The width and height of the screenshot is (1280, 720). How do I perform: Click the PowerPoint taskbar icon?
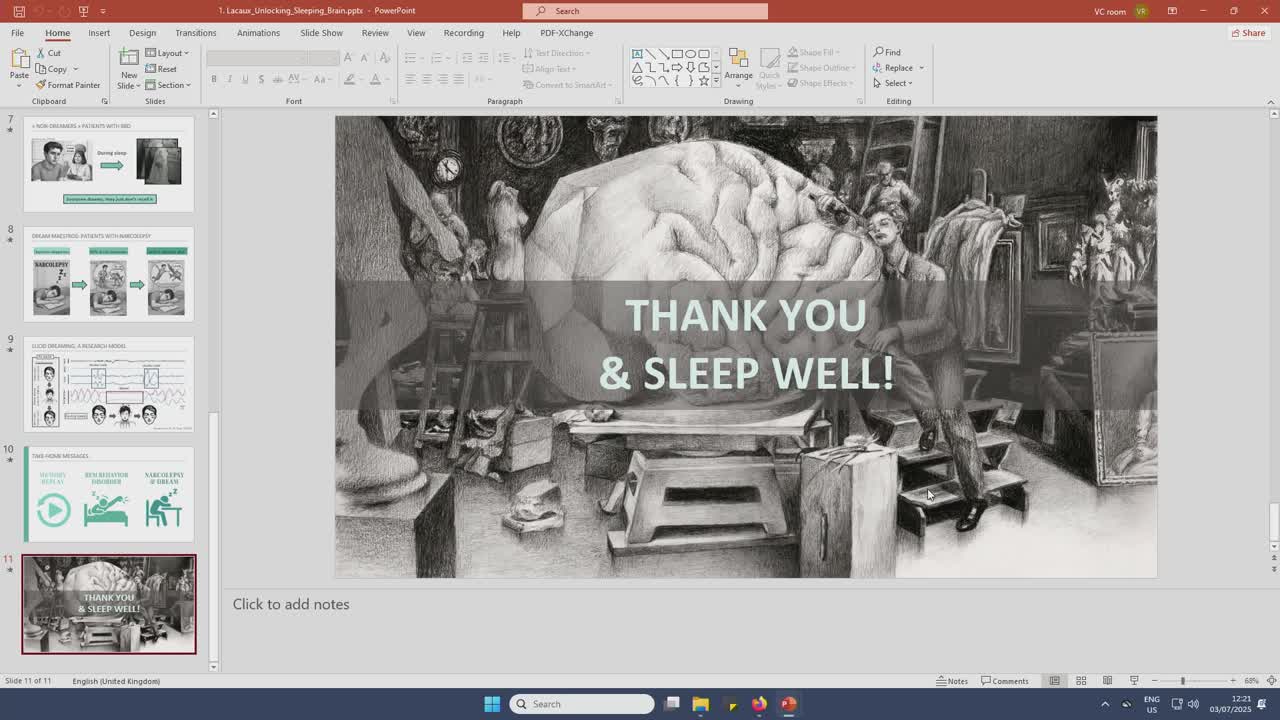(x=788, y=704)
